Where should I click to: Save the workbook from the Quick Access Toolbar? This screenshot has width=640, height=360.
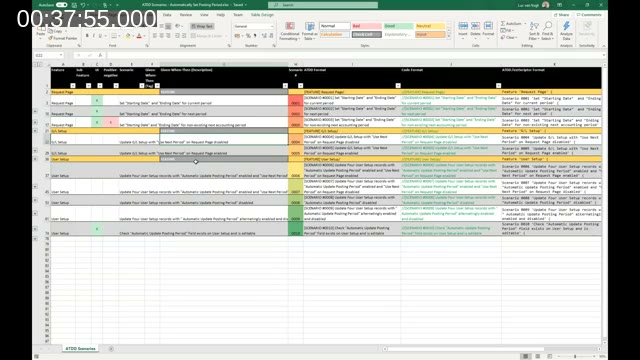[x=74, y=5]
